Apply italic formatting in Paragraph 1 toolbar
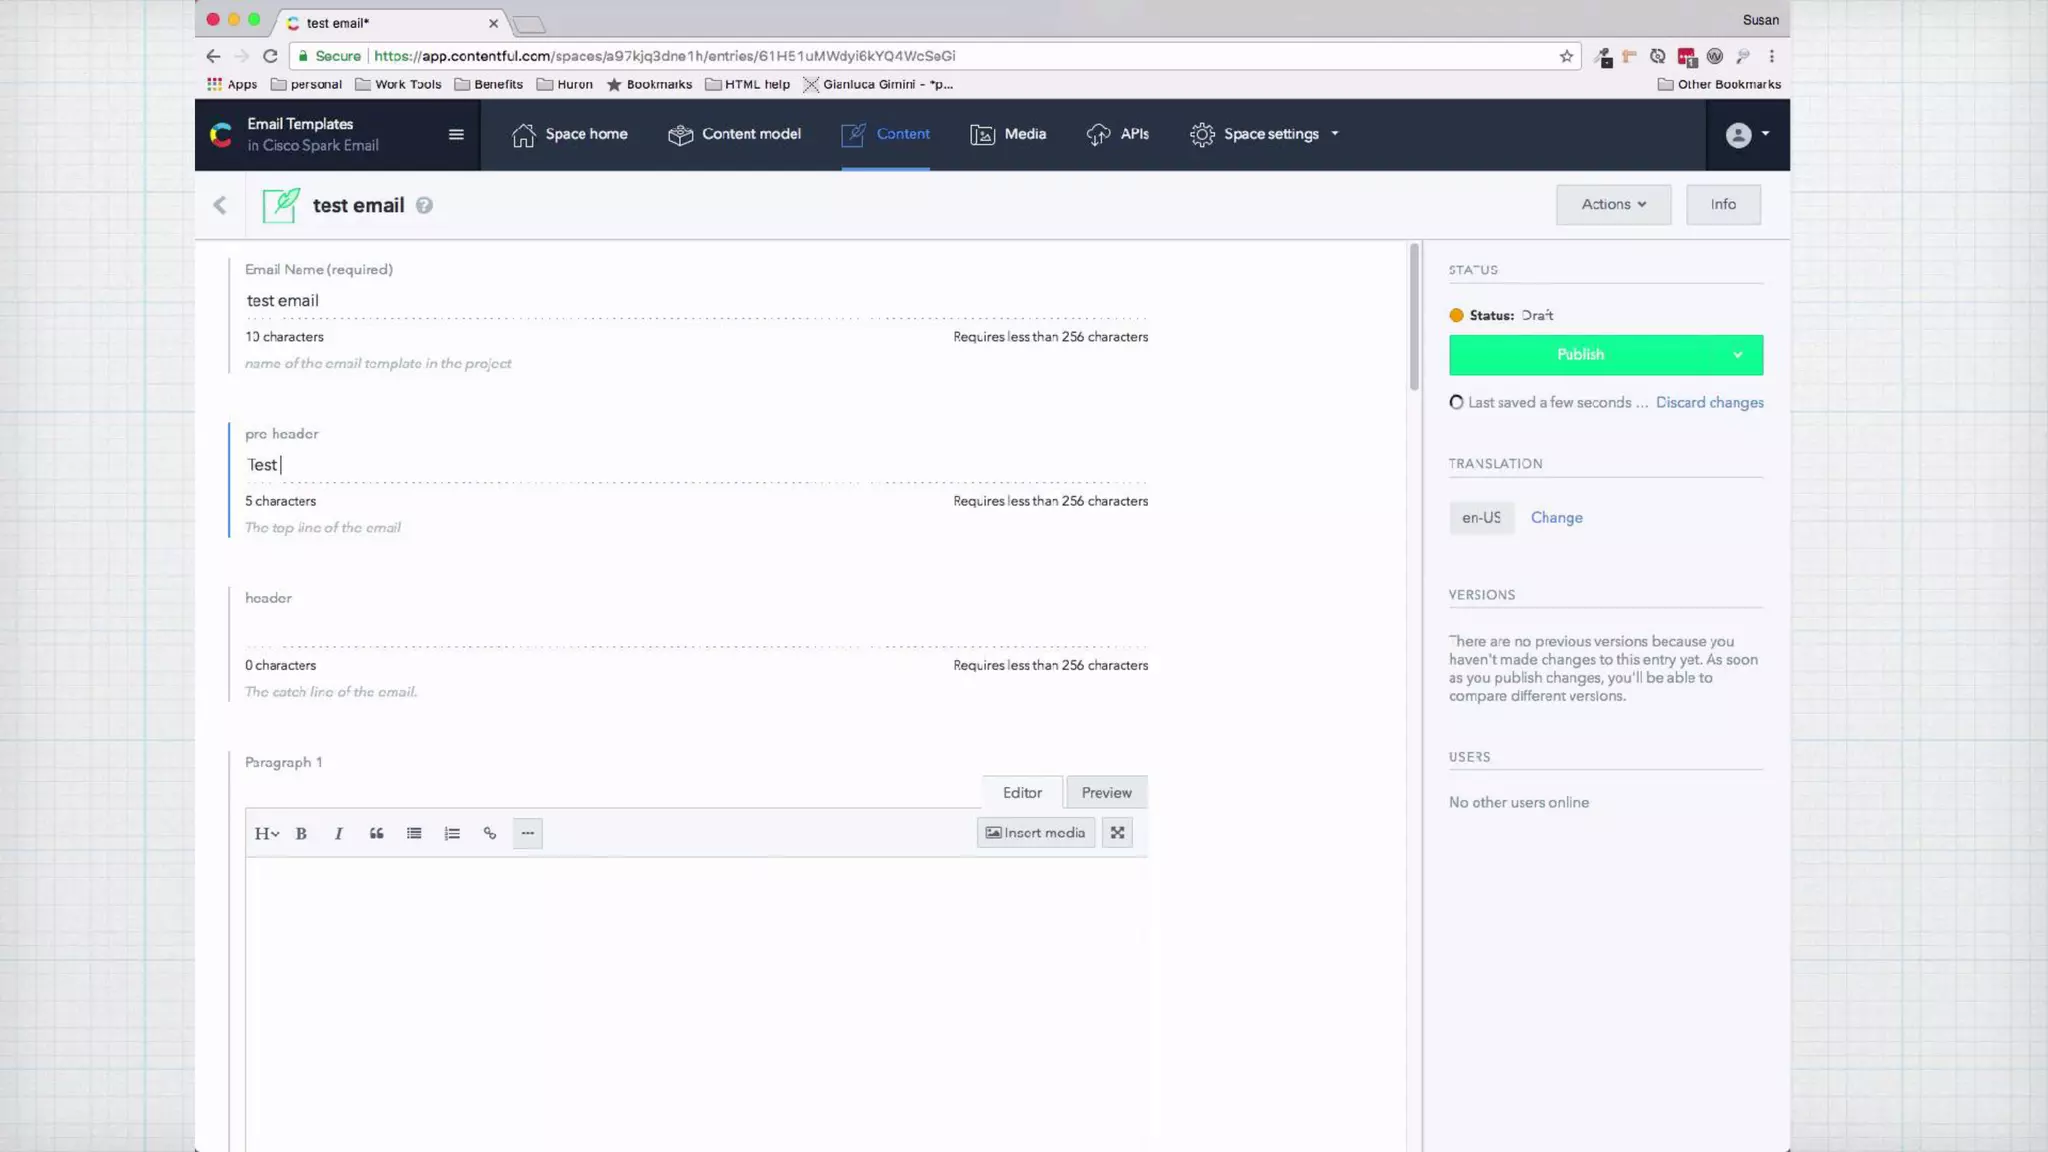The height and width of the screenshot is (1152, 2048). pyautogui.click(x=338, y=833)
